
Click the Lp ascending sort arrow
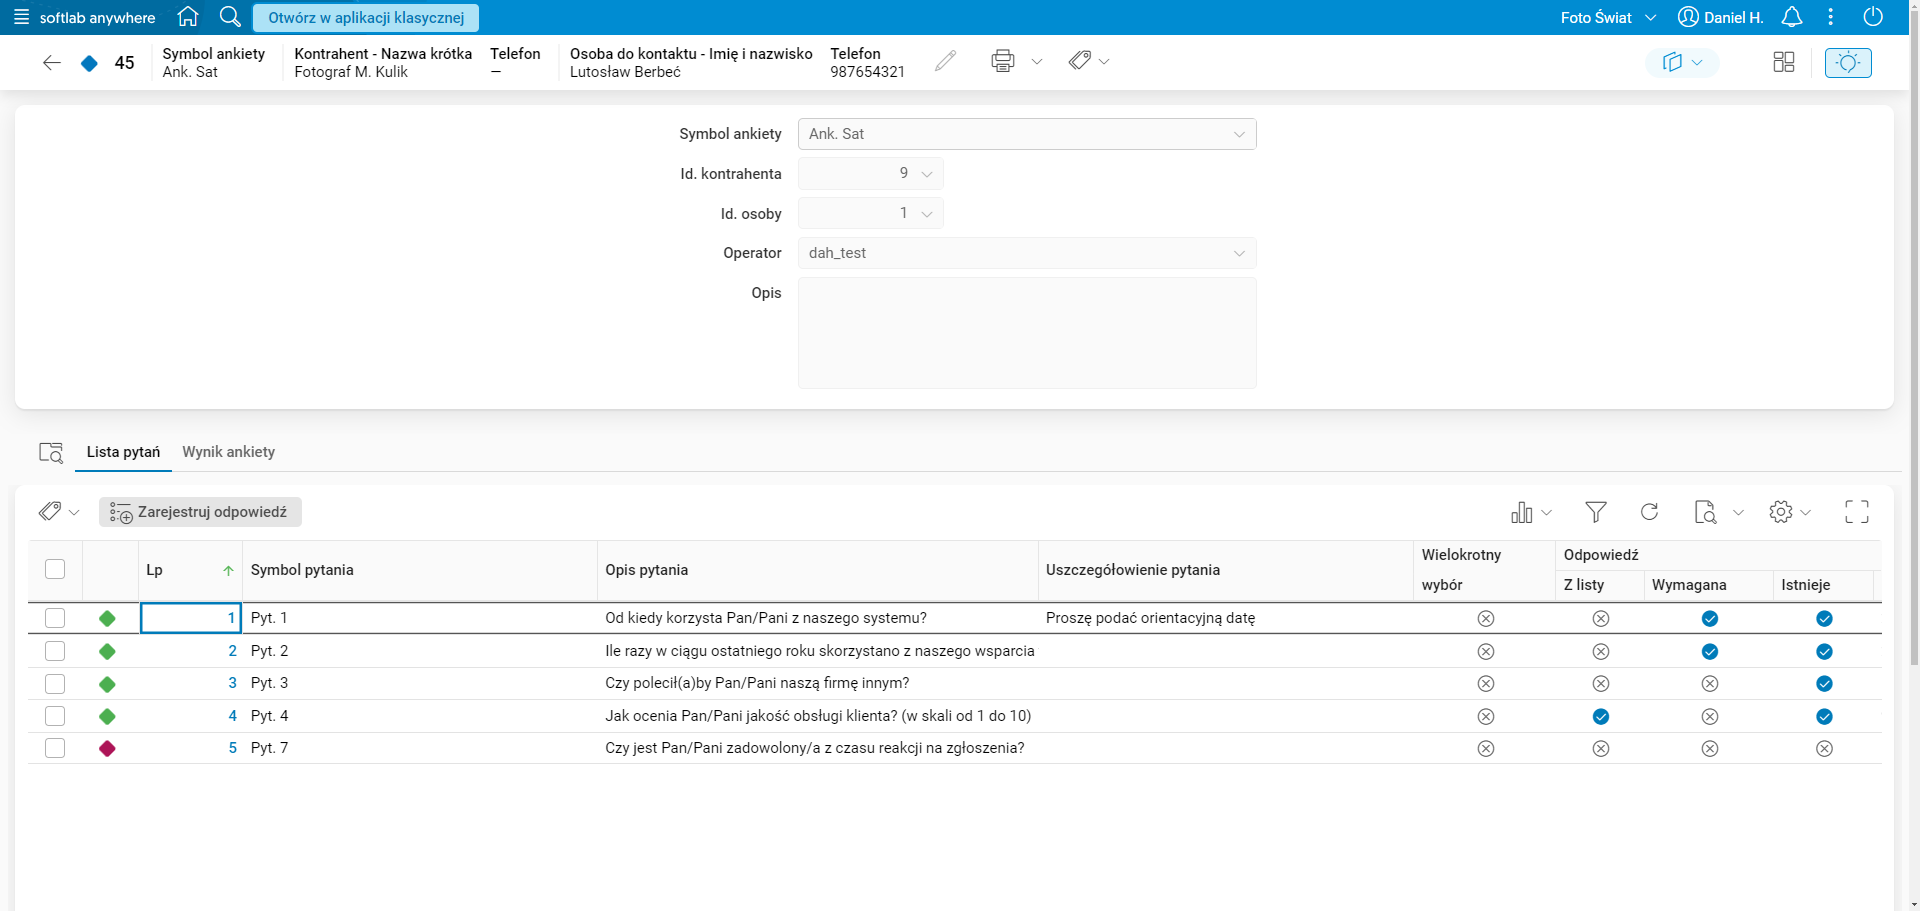click(x=228, y=571)
